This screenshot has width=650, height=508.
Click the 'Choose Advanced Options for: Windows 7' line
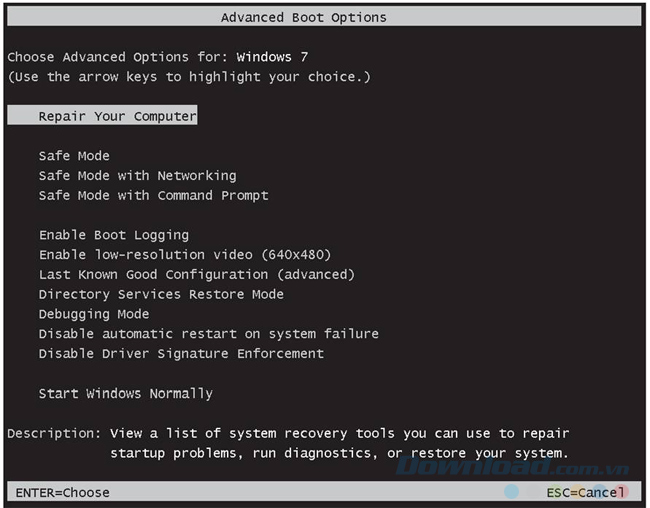pyautogui.click(x=158, y=57)
